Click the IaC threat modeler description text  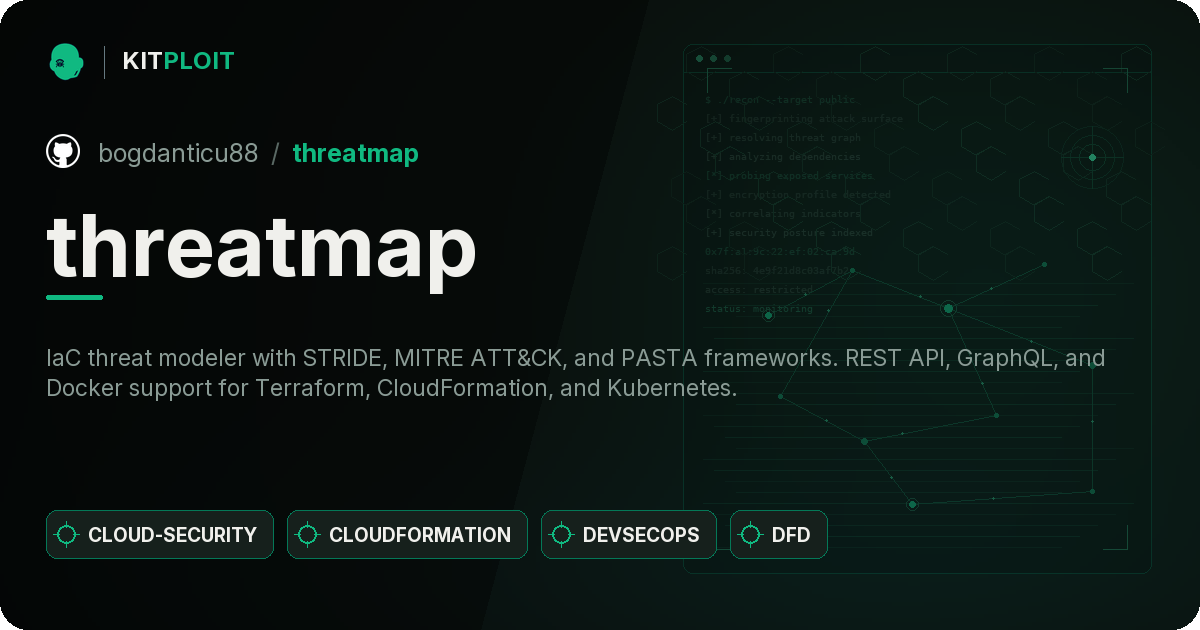tap(576, 373)
